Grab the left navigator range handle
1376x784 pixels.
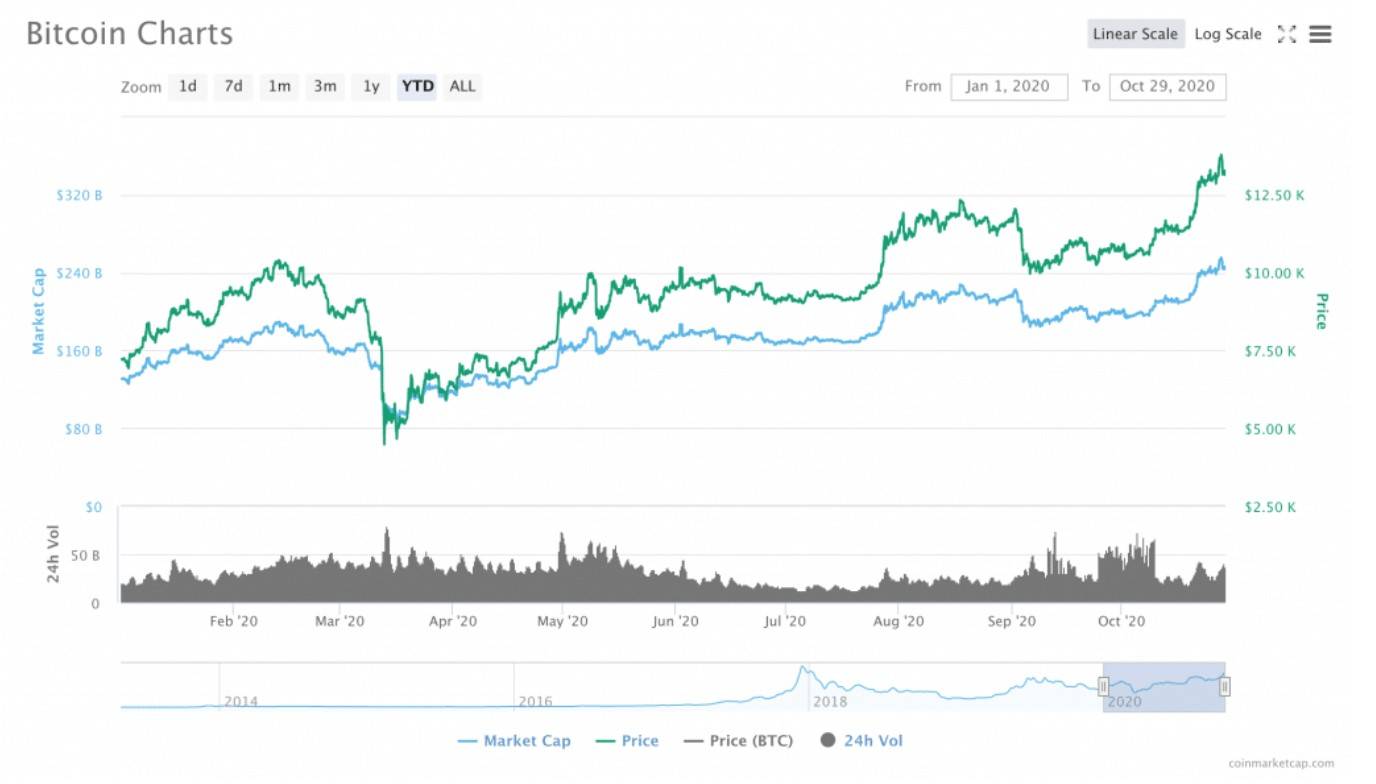[x=1103, y=686]
